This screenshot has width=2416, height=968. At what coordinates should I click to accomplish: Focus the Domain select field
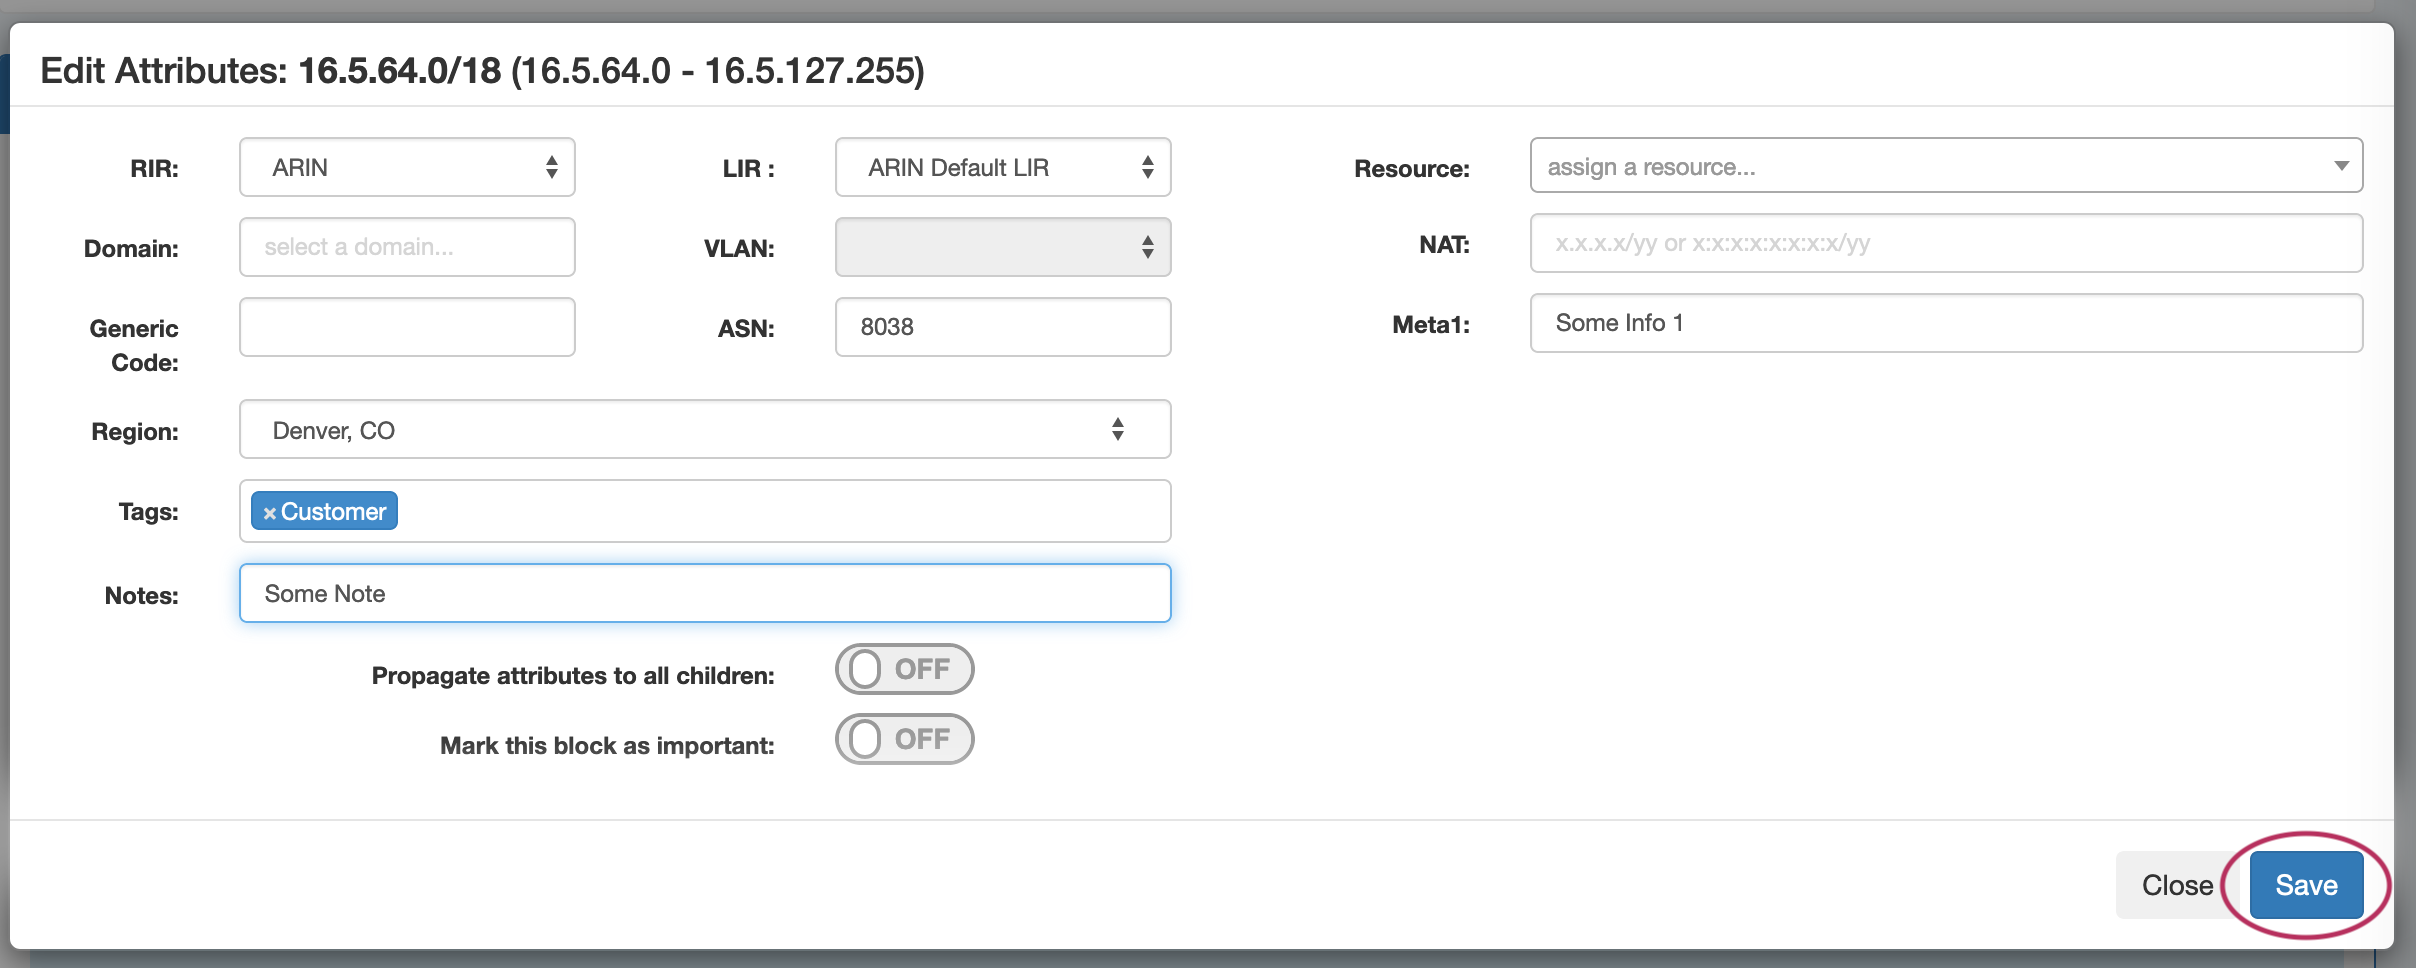tap(407, 247)
